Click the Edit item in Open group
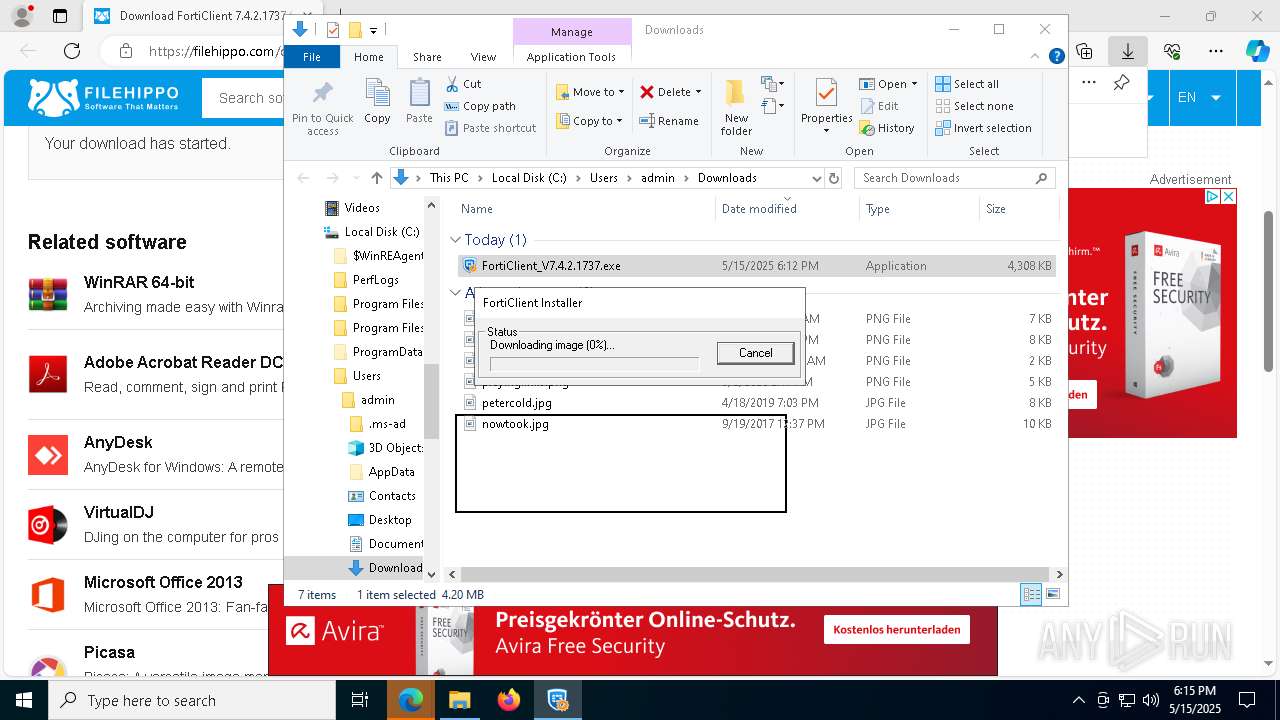Viewport: 1280px width, 720px height. point(879,106)
